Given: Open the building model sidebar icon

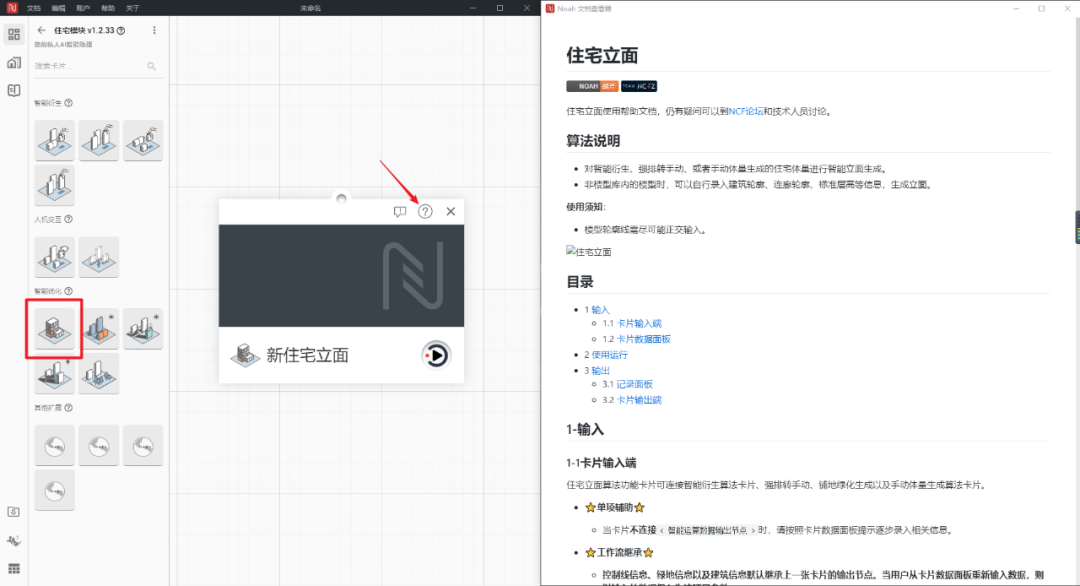Looking at the screenshot, I should pyautogui.click(x=14, y=63).
